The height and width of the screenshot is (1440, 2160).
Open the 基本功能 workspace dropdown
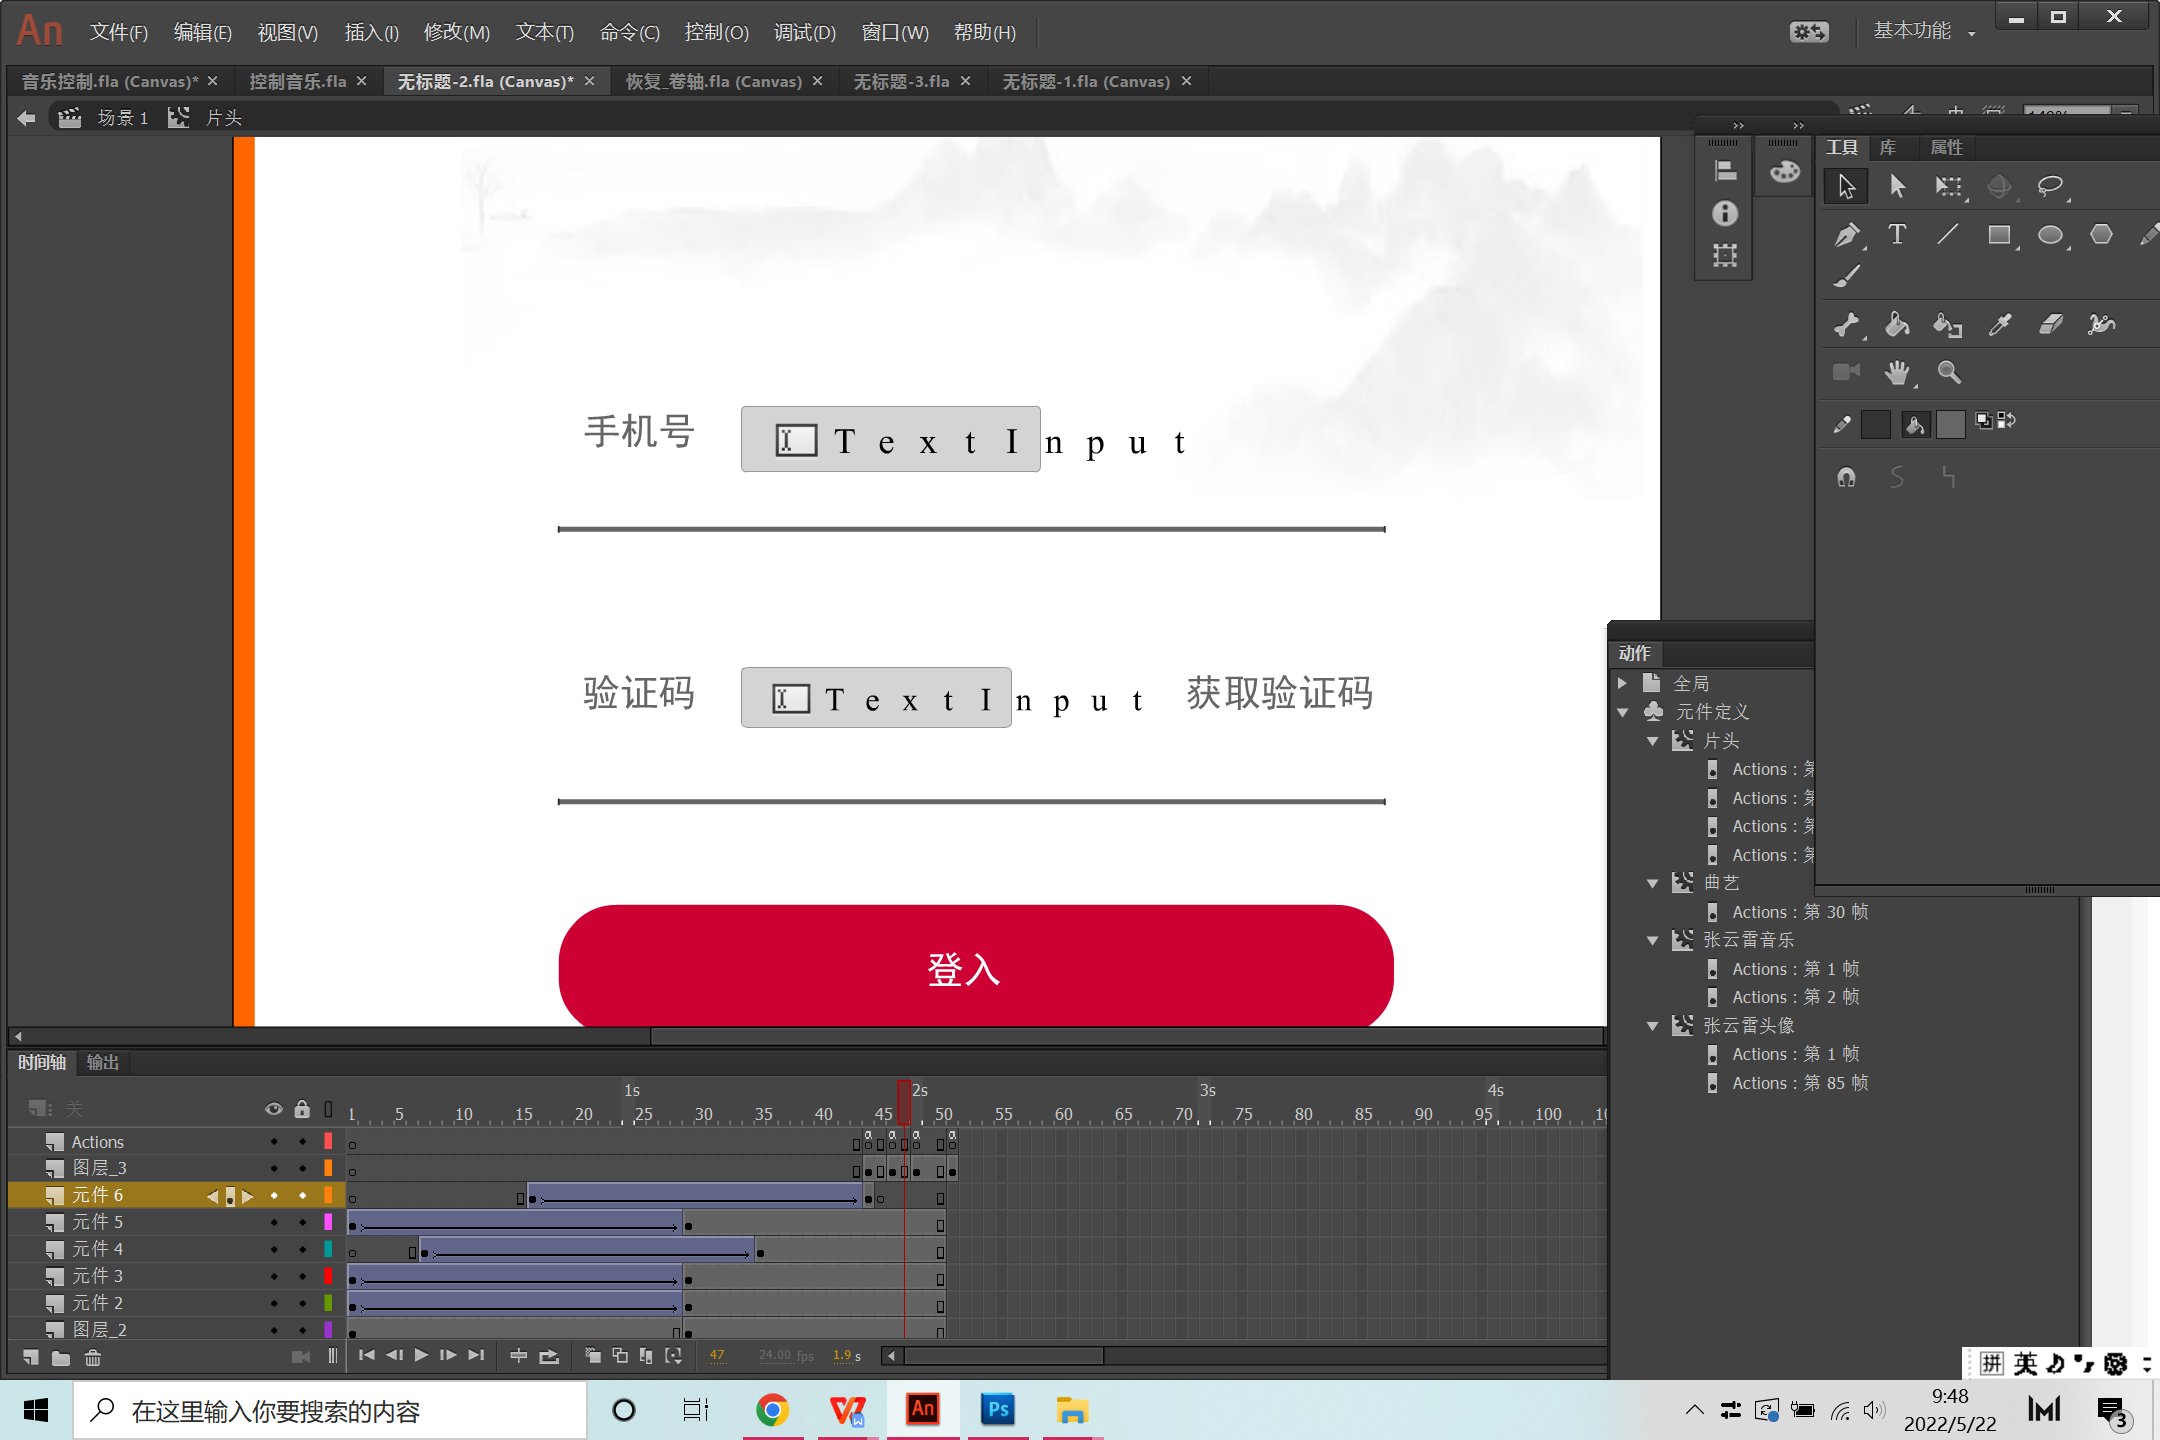[x=1923, y=32]
